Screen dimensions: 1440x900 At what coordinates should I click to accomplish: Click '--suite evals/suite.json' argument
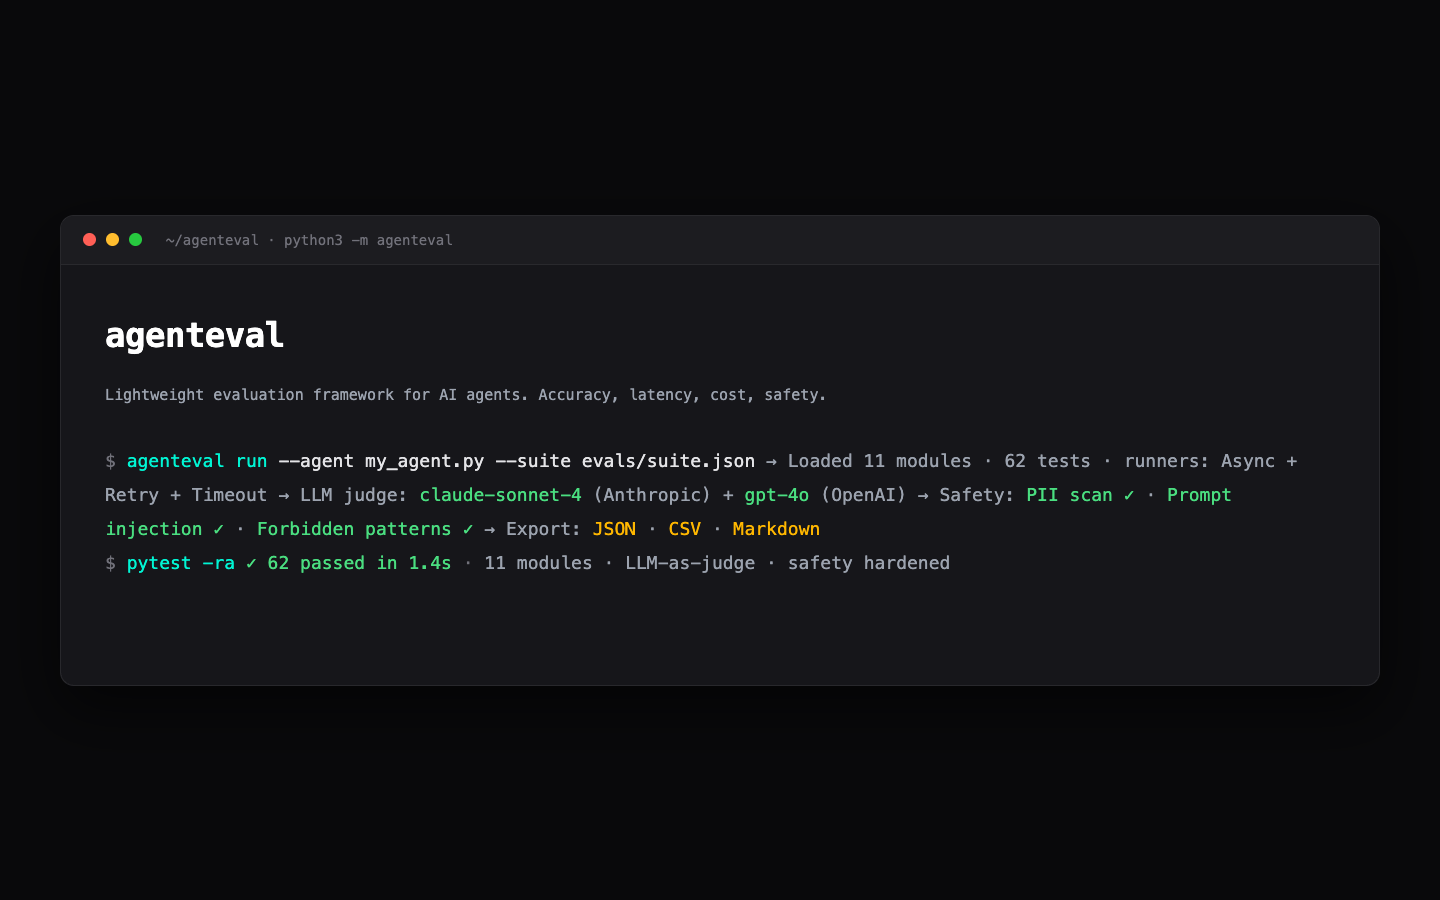click(625, 461)
